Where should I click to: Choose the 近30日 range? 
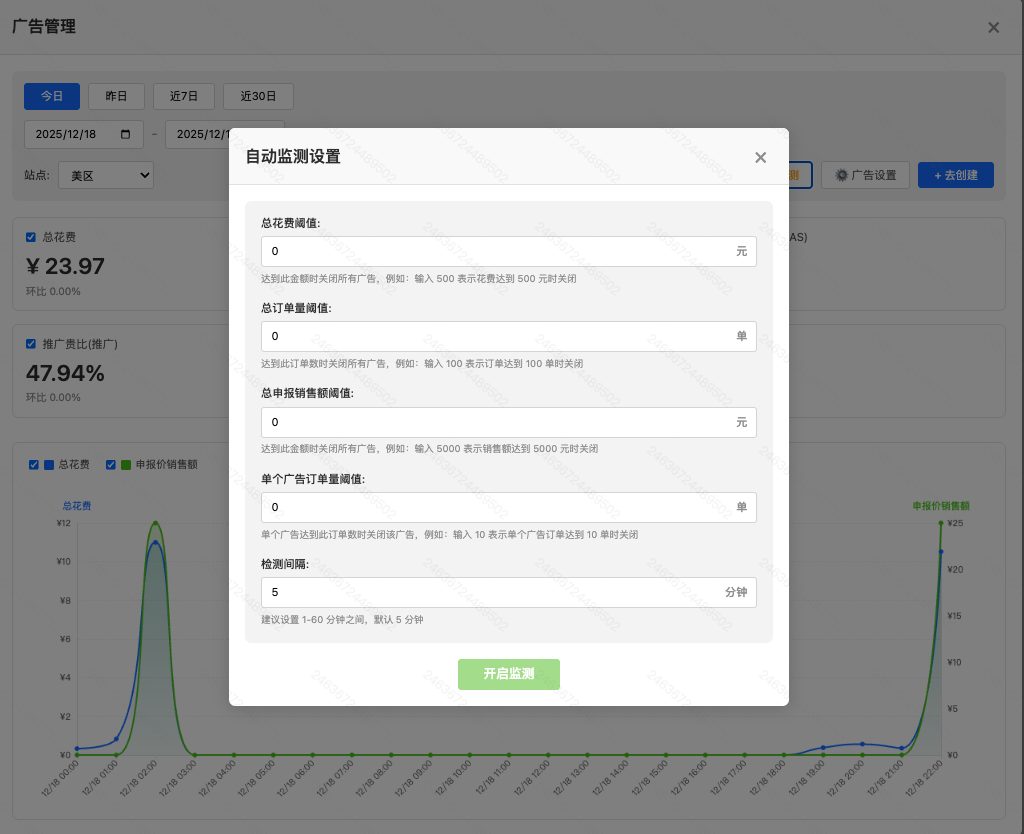[257, 96]
